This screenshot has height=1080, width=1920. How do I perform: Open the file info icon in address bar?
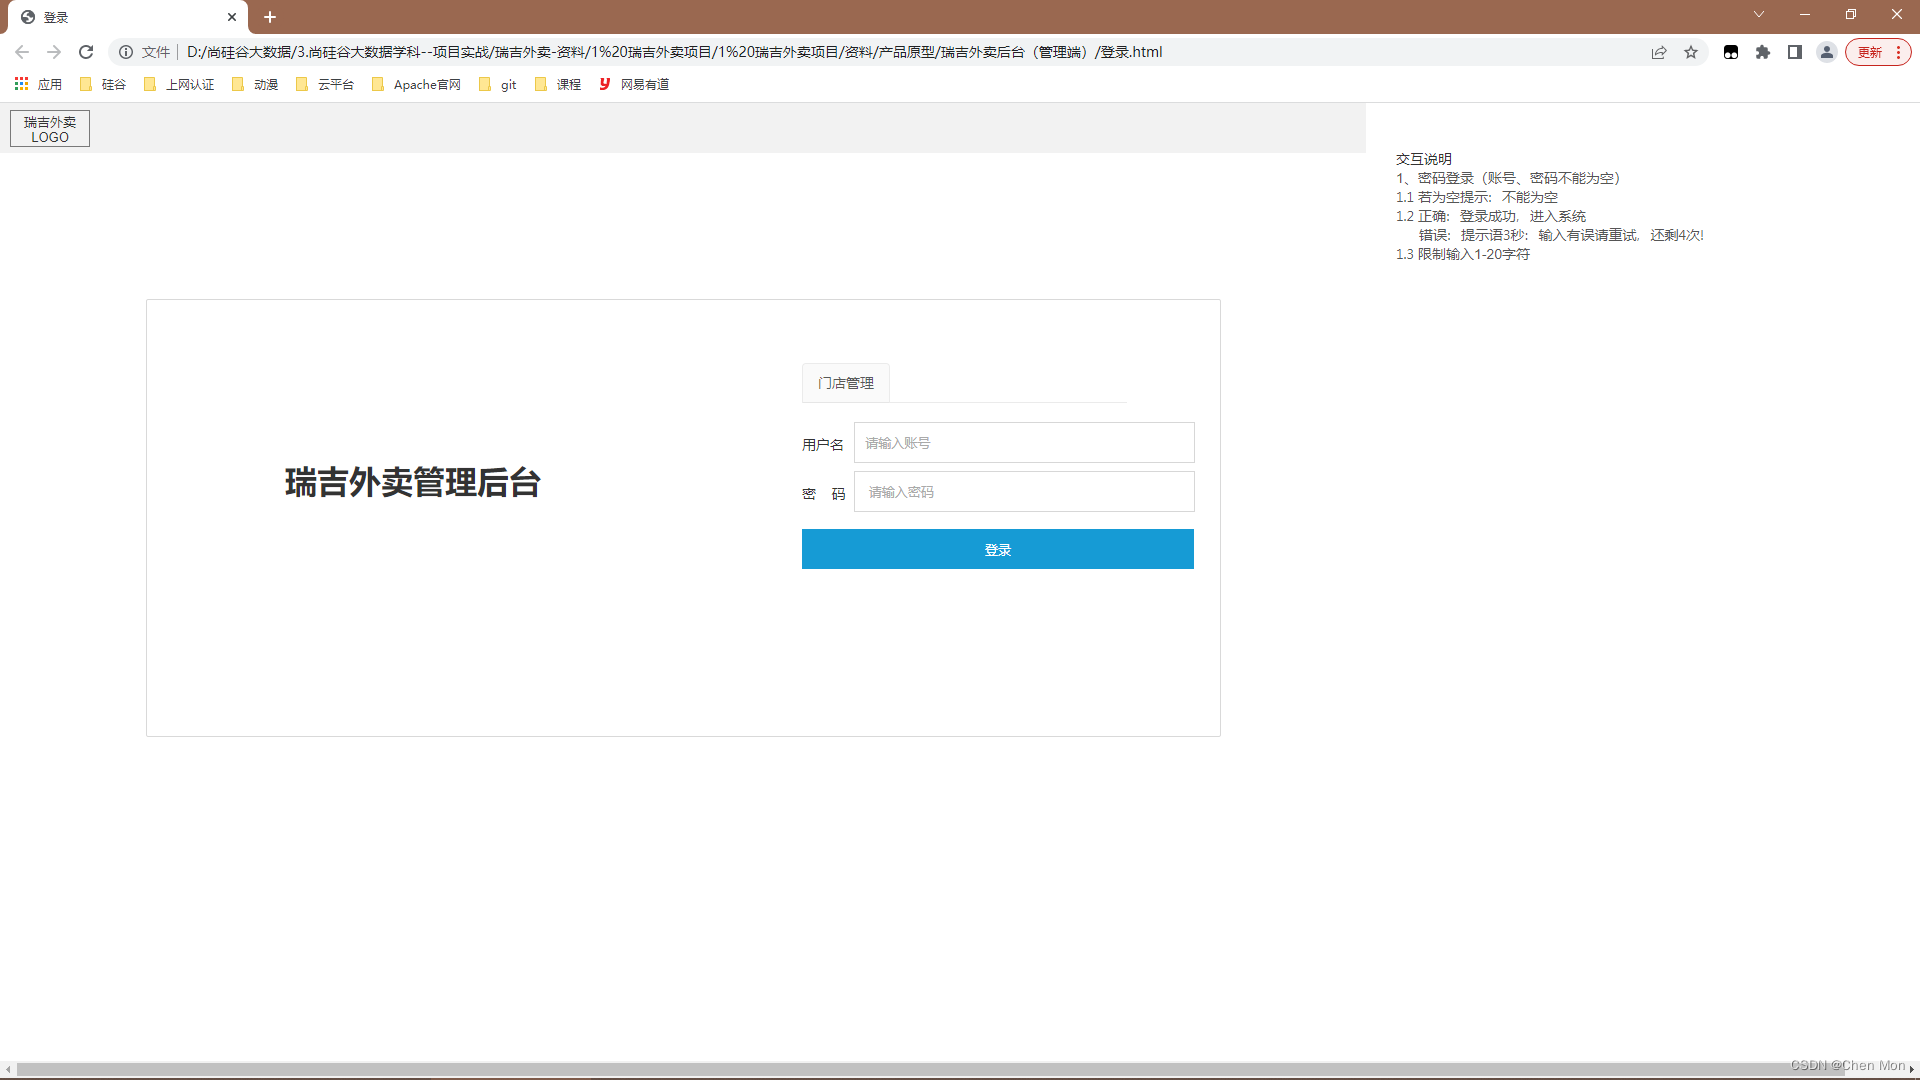click(126, 52)
